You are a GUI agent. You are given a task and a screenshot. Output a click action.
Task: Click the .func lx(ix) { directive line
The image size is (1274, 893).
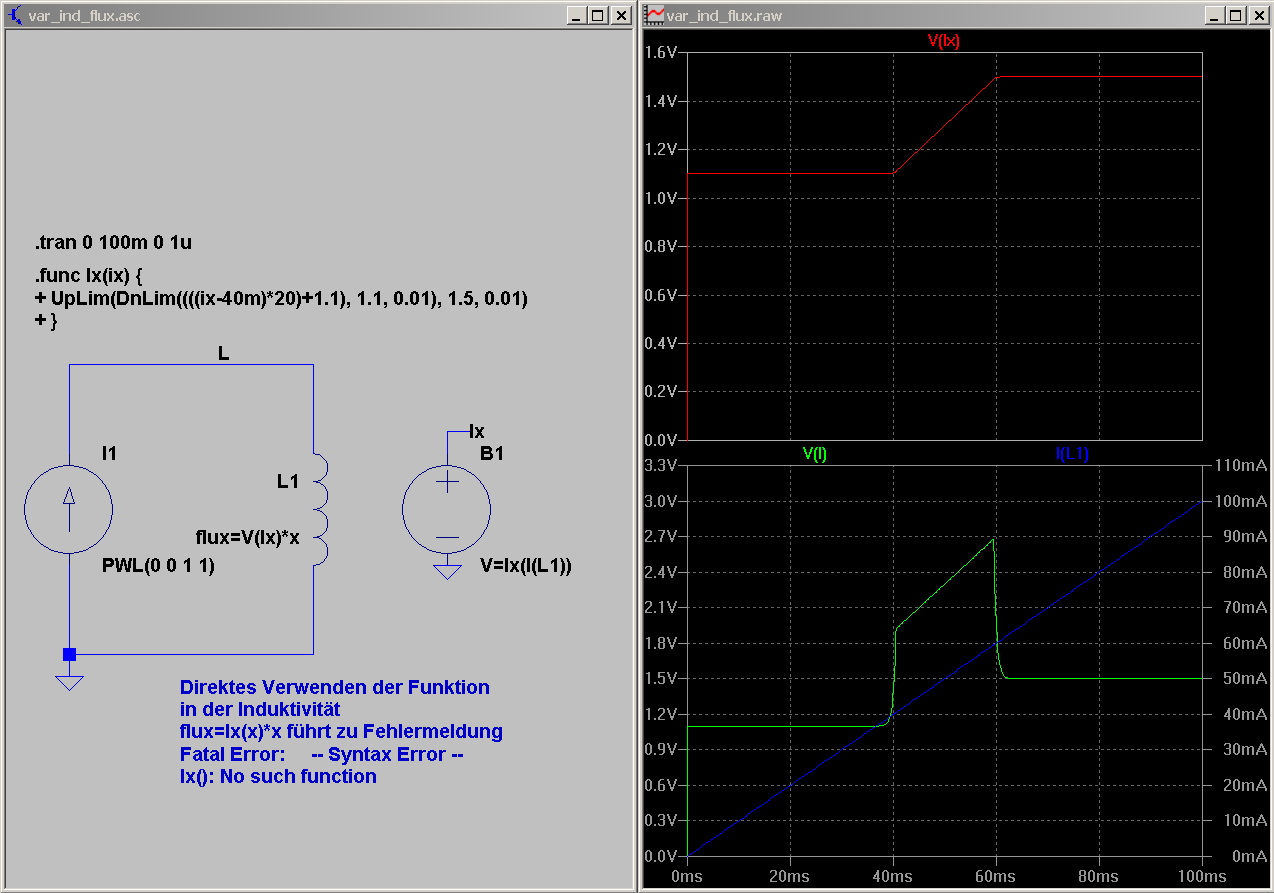pyautogui.click(x=90, y=275)
